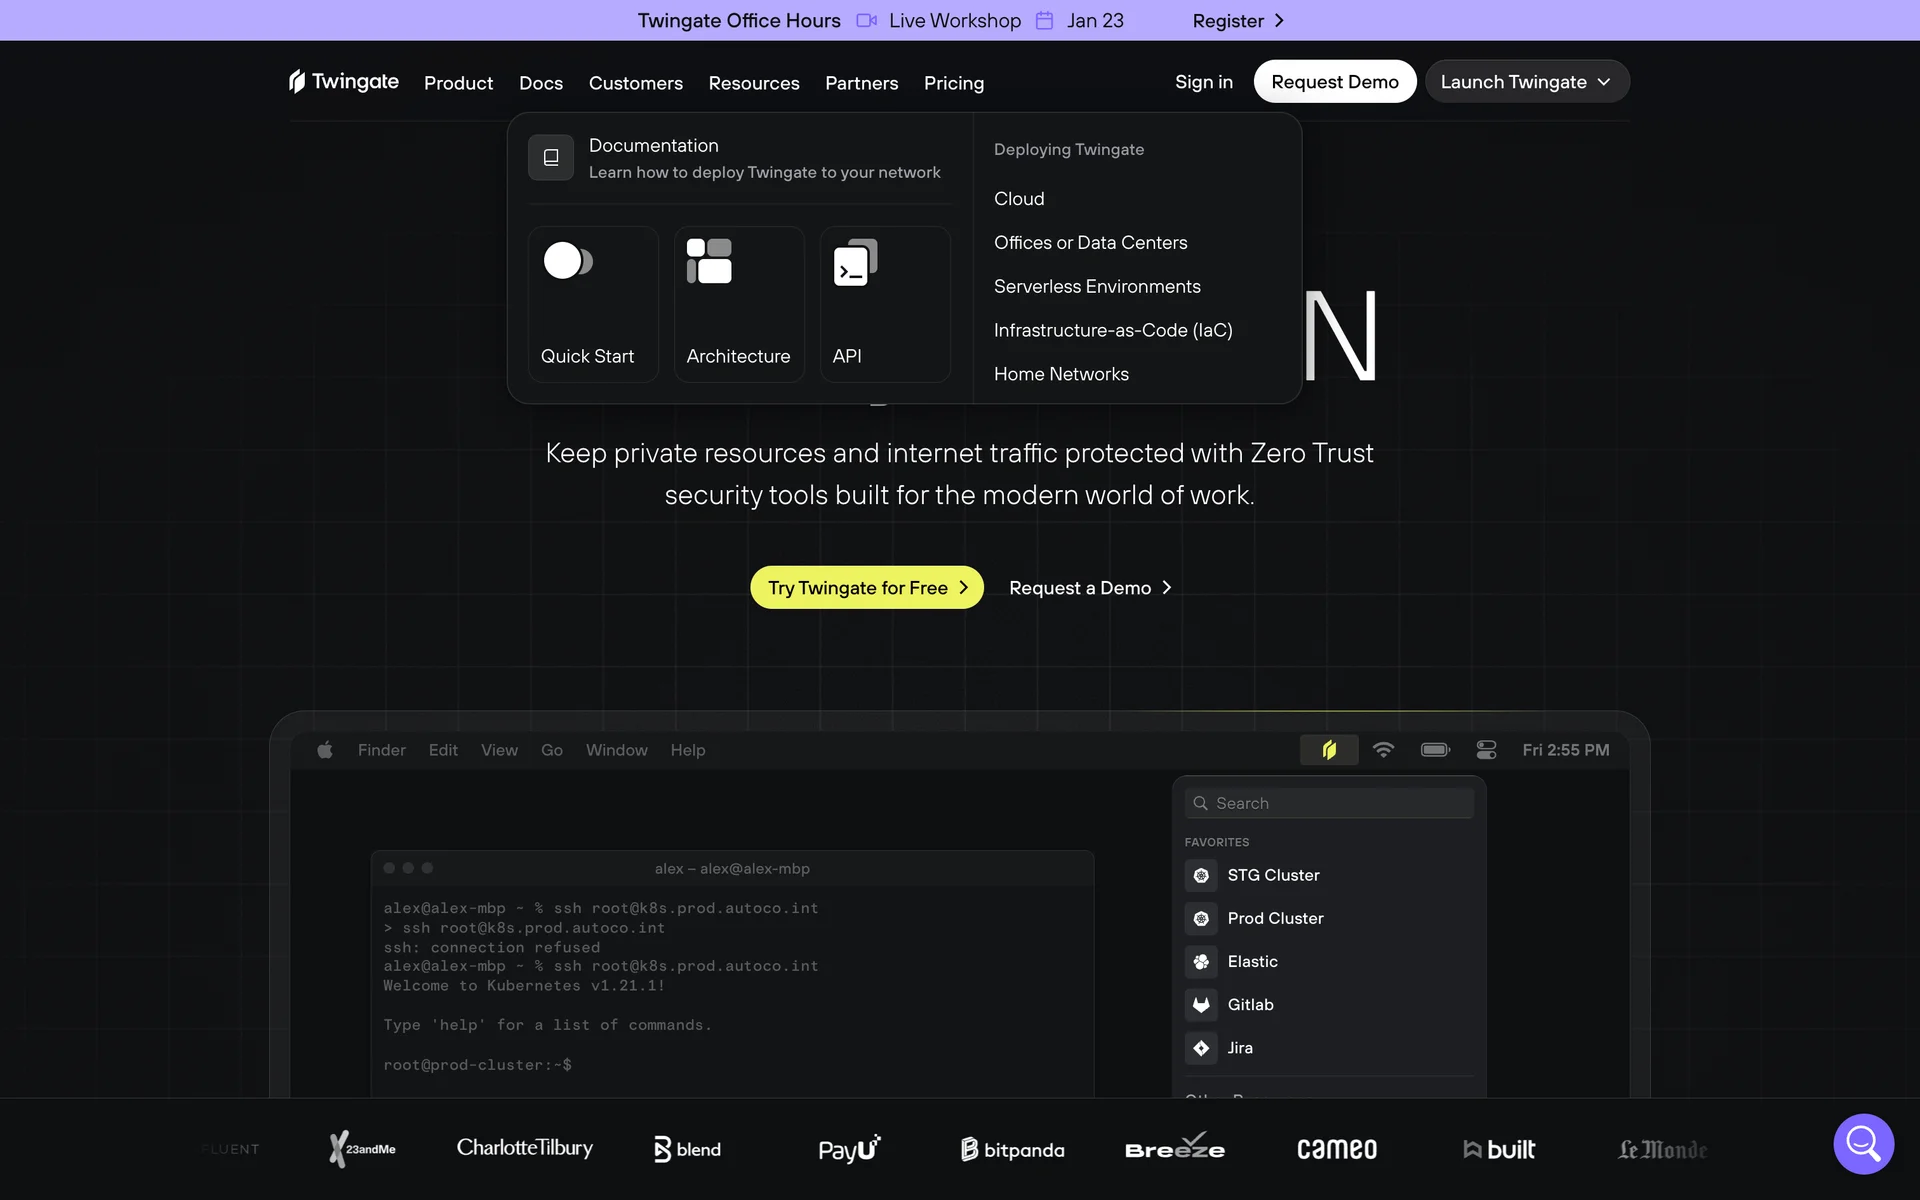Open the Product menu
This screenshot has width=1920, height=1200.
coord(458,83)
